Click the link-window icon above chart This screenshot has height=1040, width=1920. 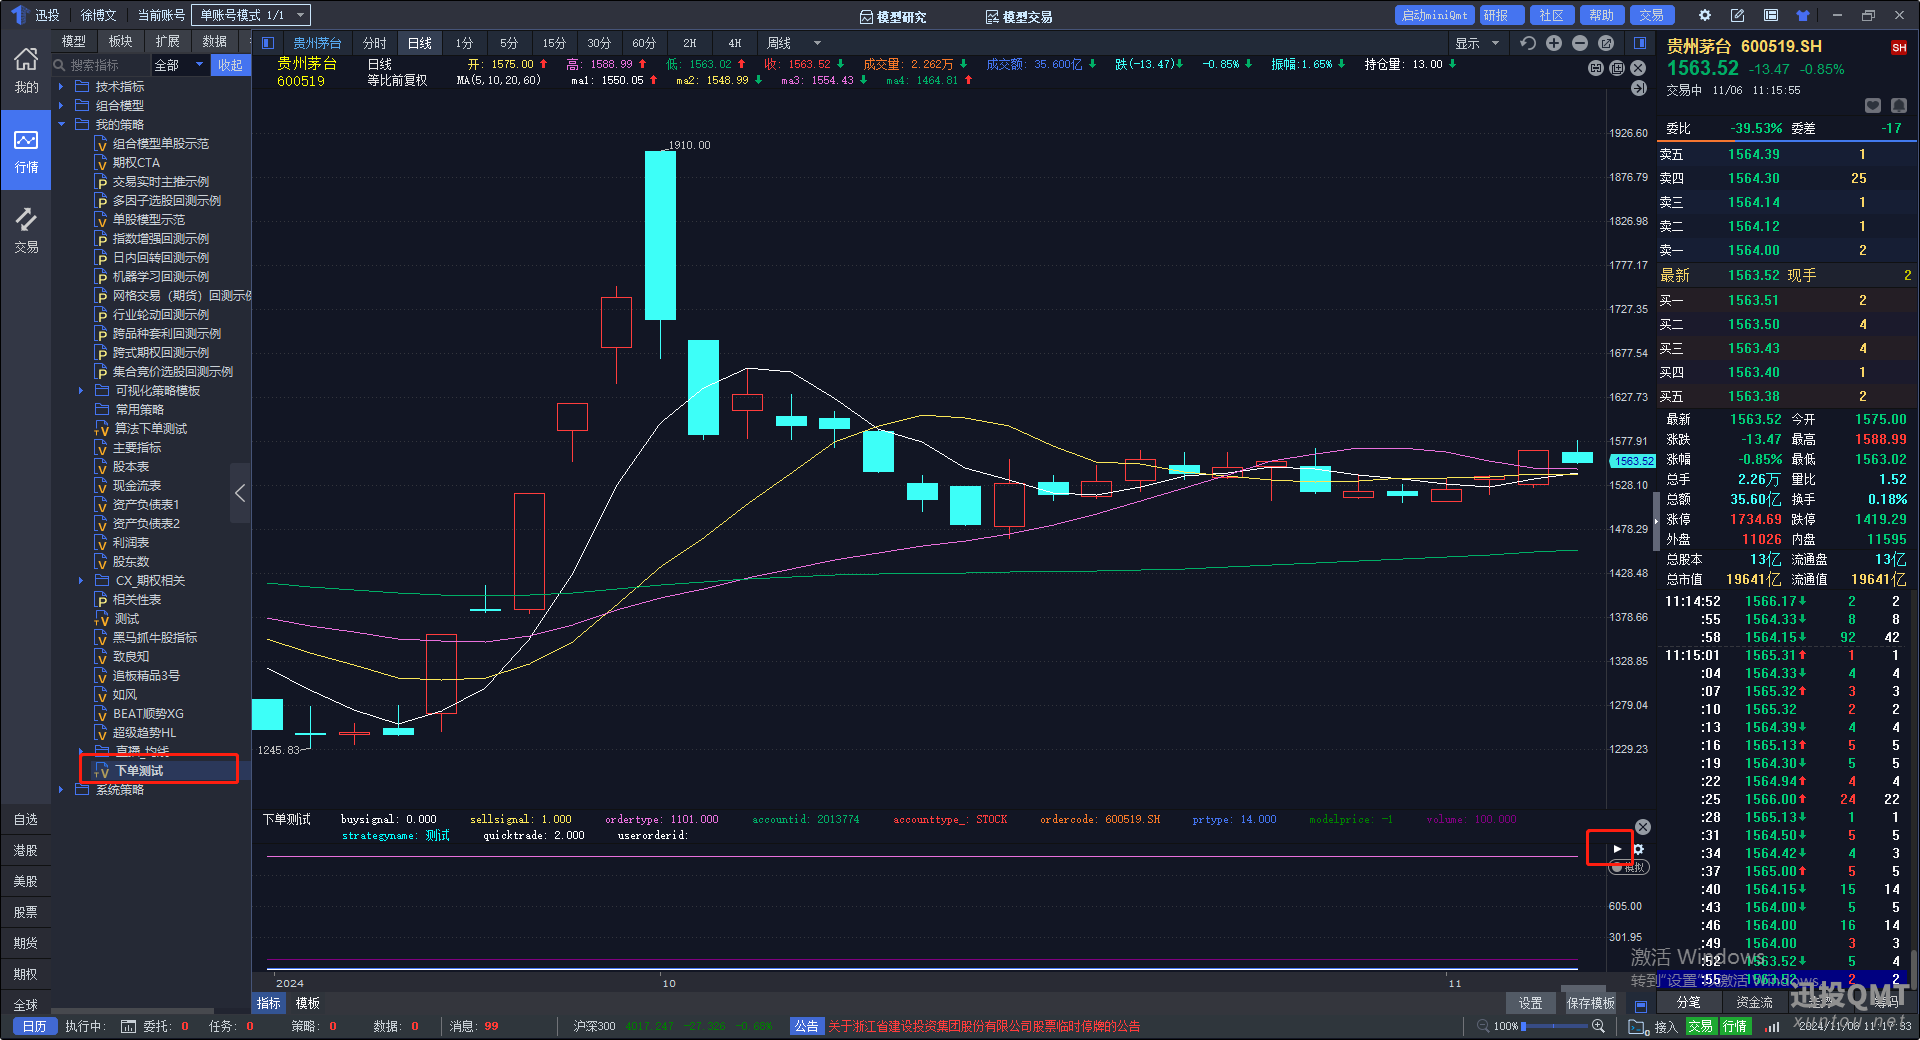pos(1596,68)
